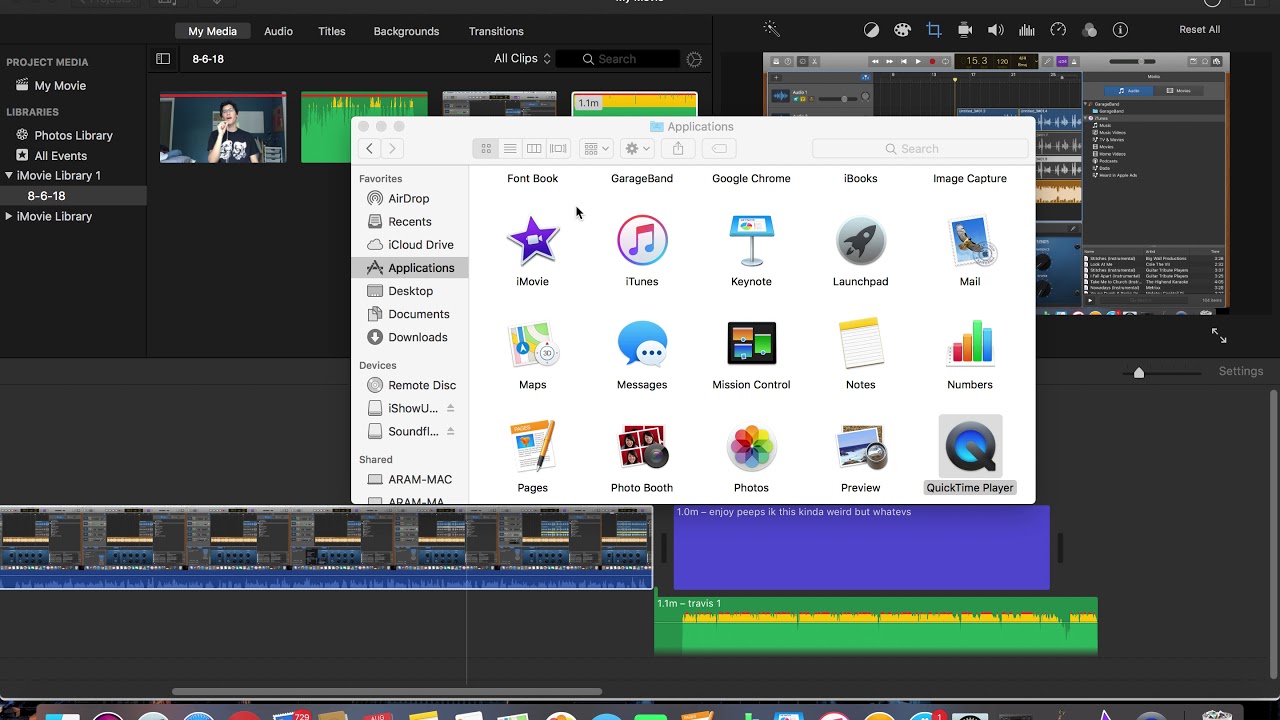Select the Numbers app icon
The image size is (1280, 720).
point(970,344)
